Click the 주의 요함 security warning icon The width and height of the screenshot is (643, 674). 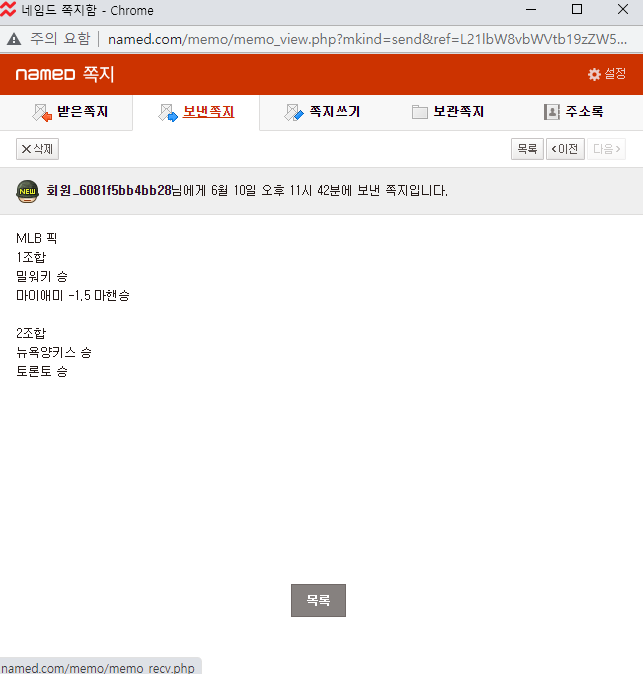pos(14,39)
